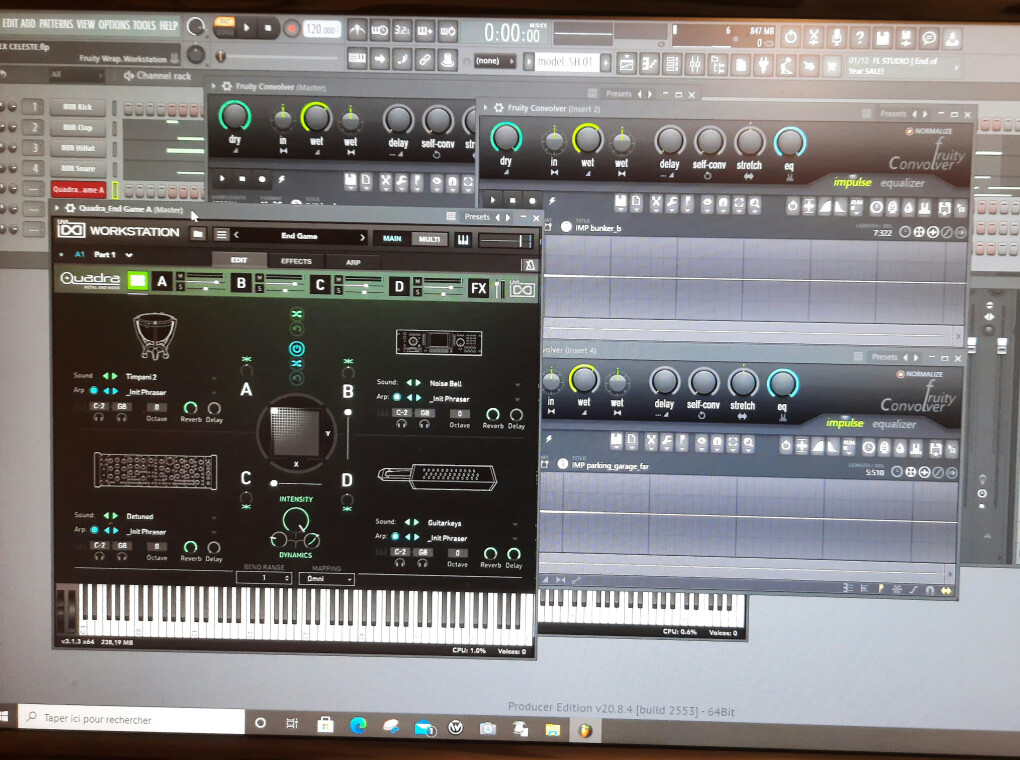Open File Explorer from the taskbar

coord(552,729)
